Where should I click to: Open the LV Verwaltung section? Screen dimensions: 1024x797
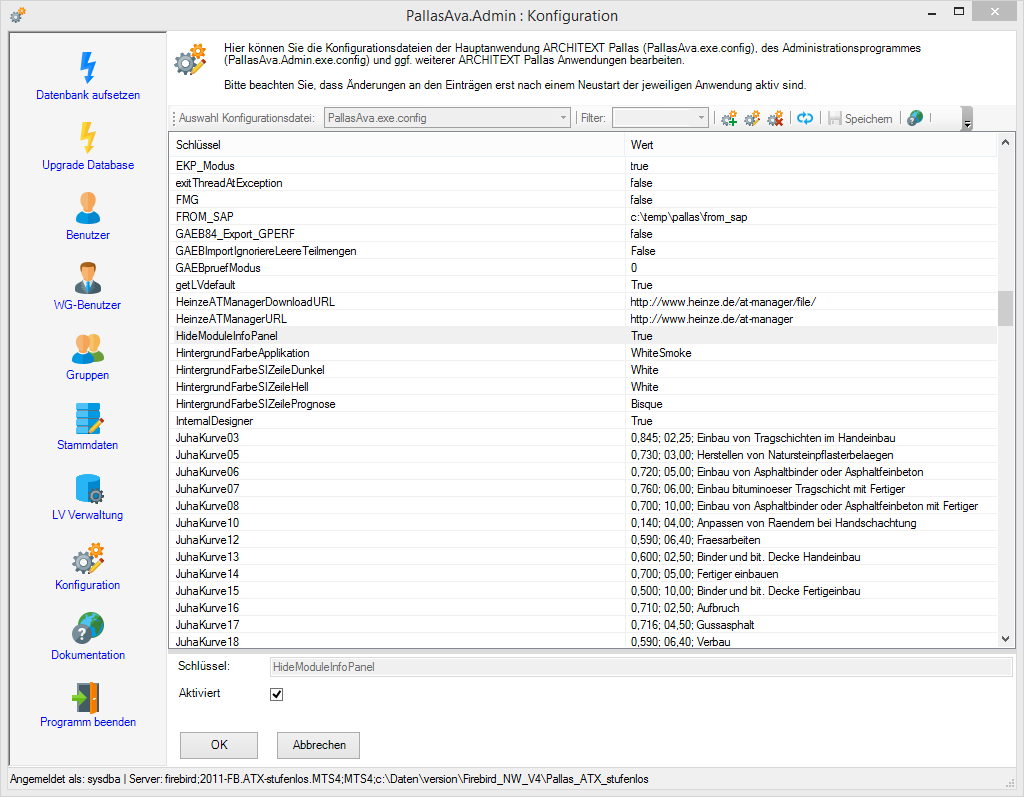tap(88, 496)
